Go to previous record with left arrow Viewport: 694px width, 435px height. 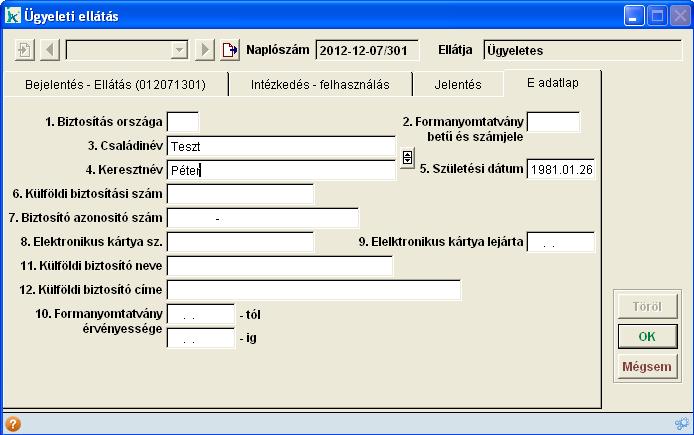click(x=50, y=50)
